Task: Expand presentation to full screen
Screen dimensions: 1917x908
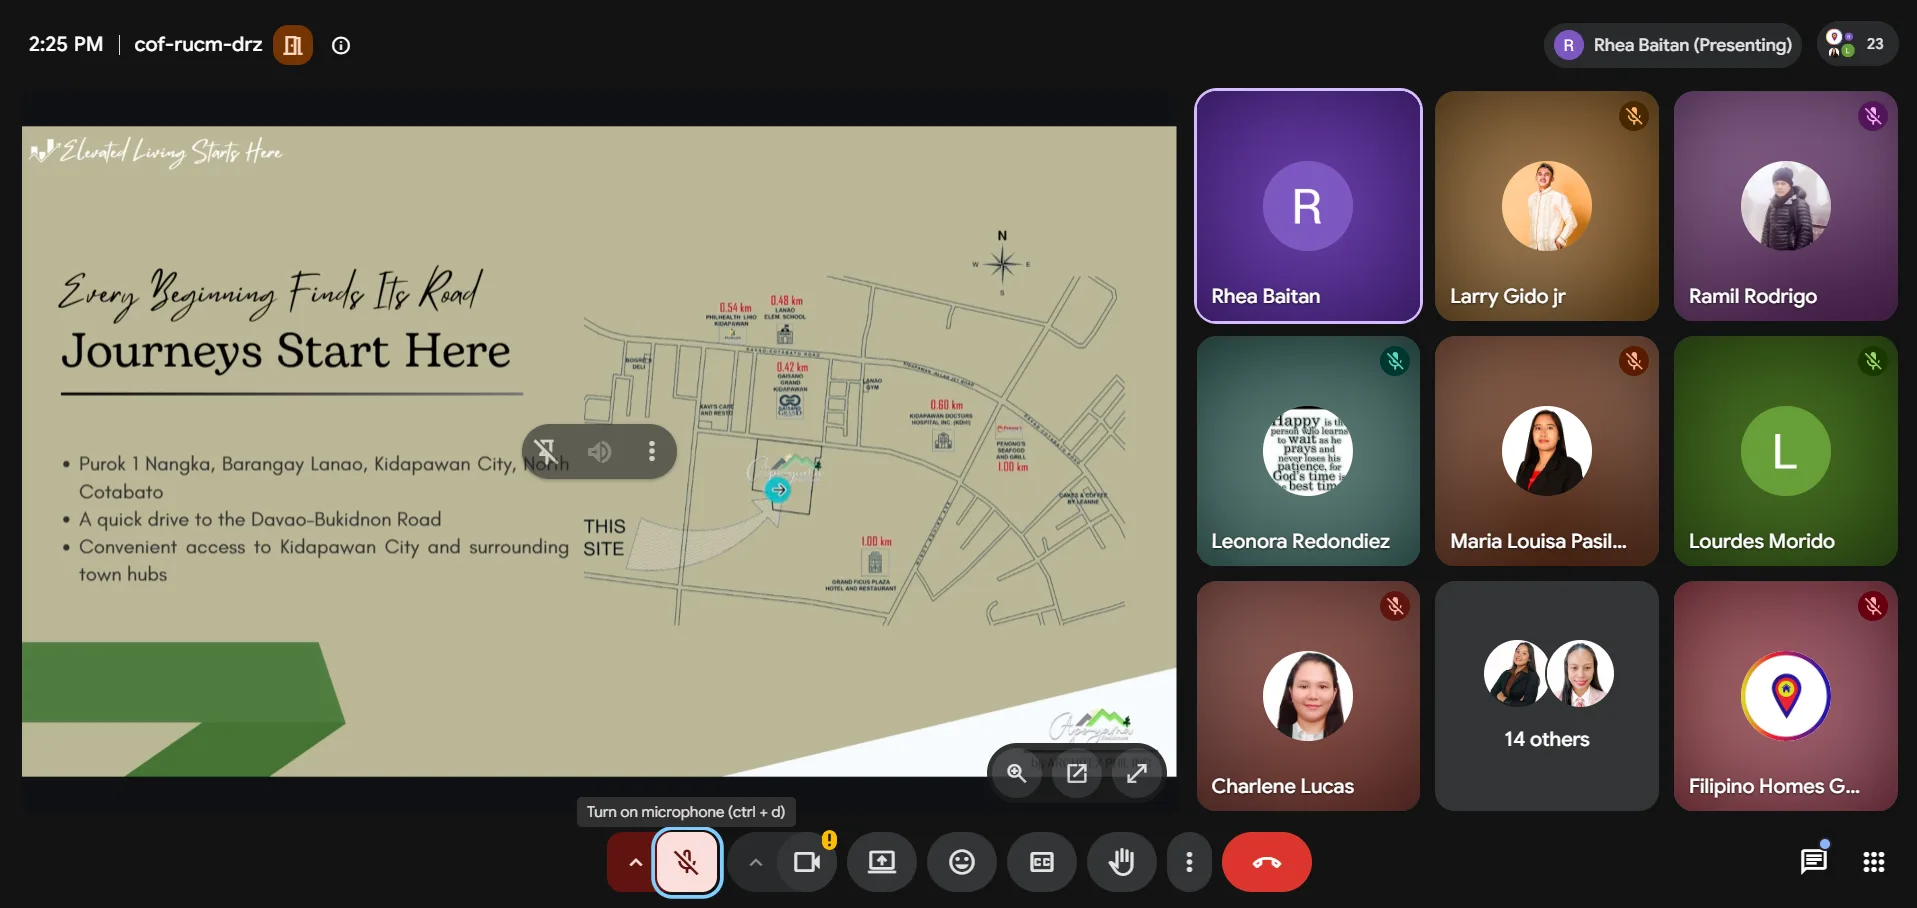Action: point(1137,773)
